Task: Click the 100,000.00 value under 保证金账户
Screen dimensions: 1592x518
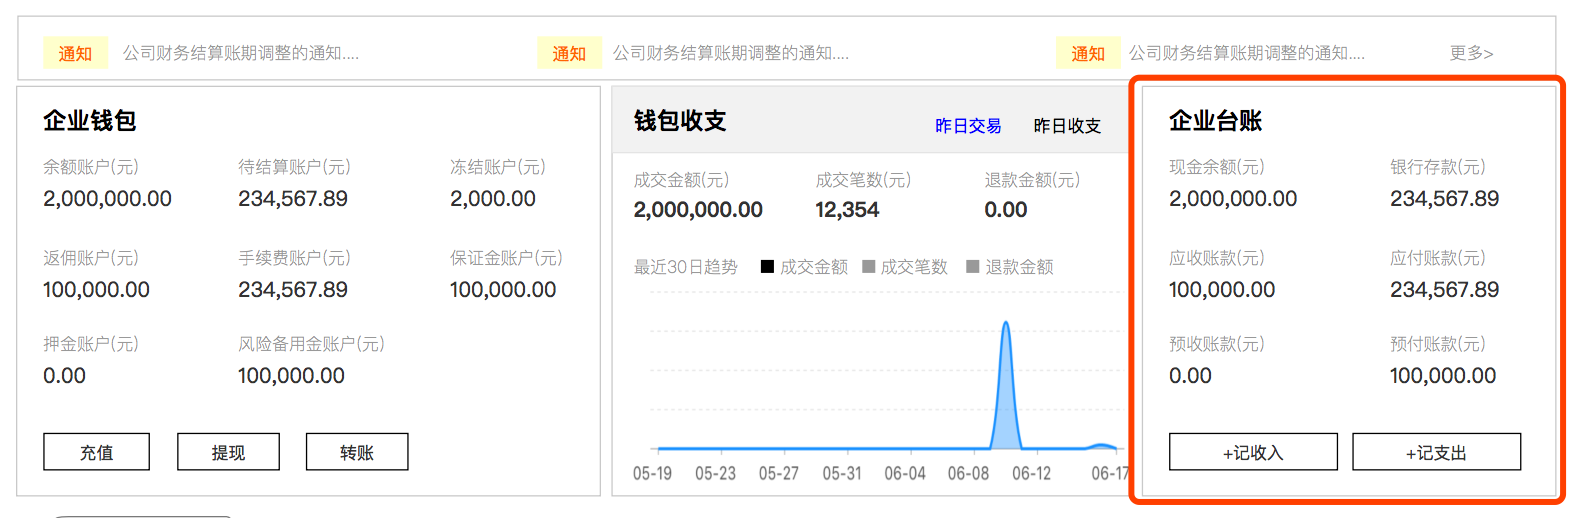Action: pos(503,290)
